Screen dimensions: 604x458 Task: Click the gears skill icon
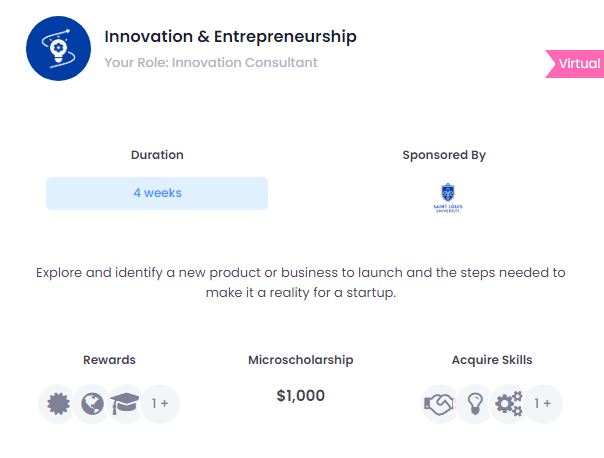[x=508, y=404]
